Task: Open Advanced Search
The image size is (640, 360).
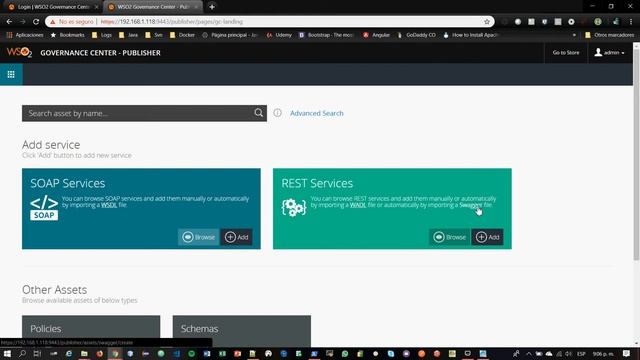Action: pyautogui.click(x=317, y=113)
